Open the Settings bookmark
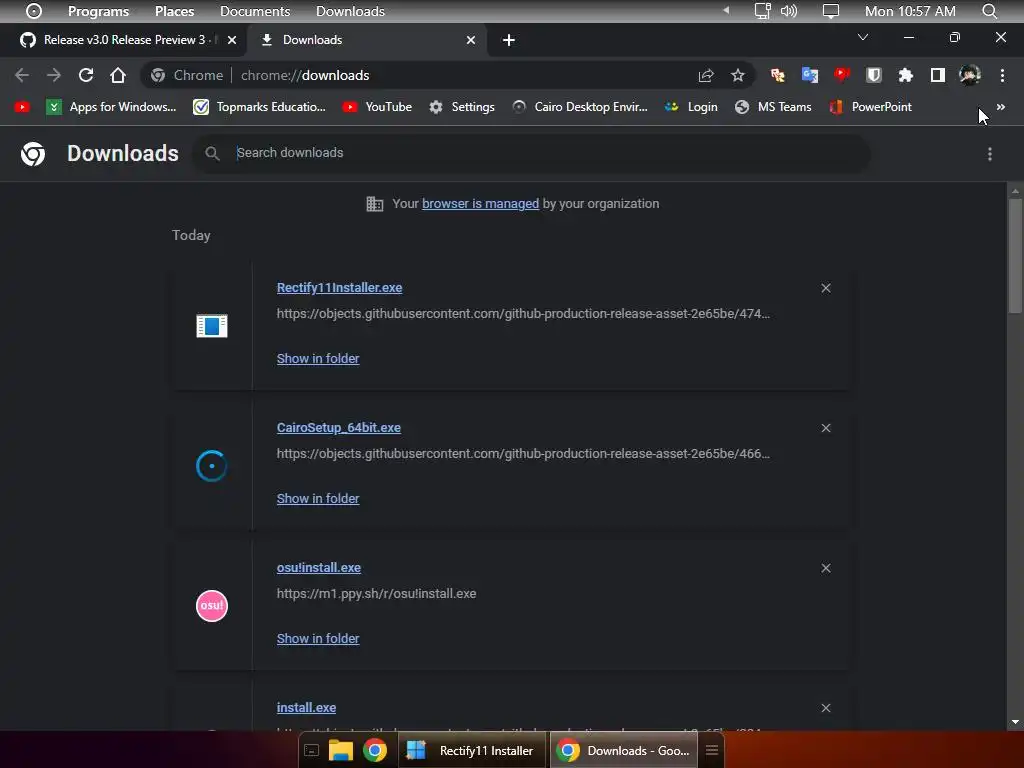Image resolution: width=1024 pixels, height=768 pixels. pos(461,106)
